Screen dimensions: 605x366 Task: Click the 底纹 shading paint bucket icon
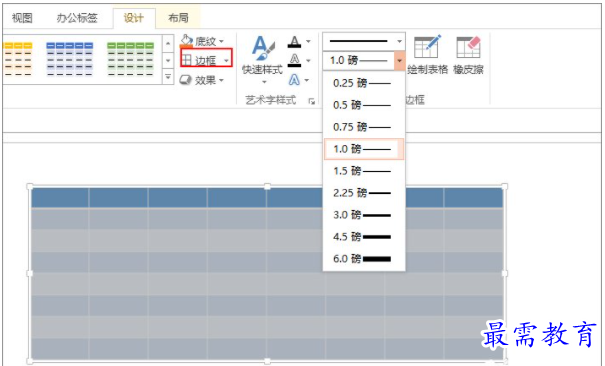click(x=186, y=40)
